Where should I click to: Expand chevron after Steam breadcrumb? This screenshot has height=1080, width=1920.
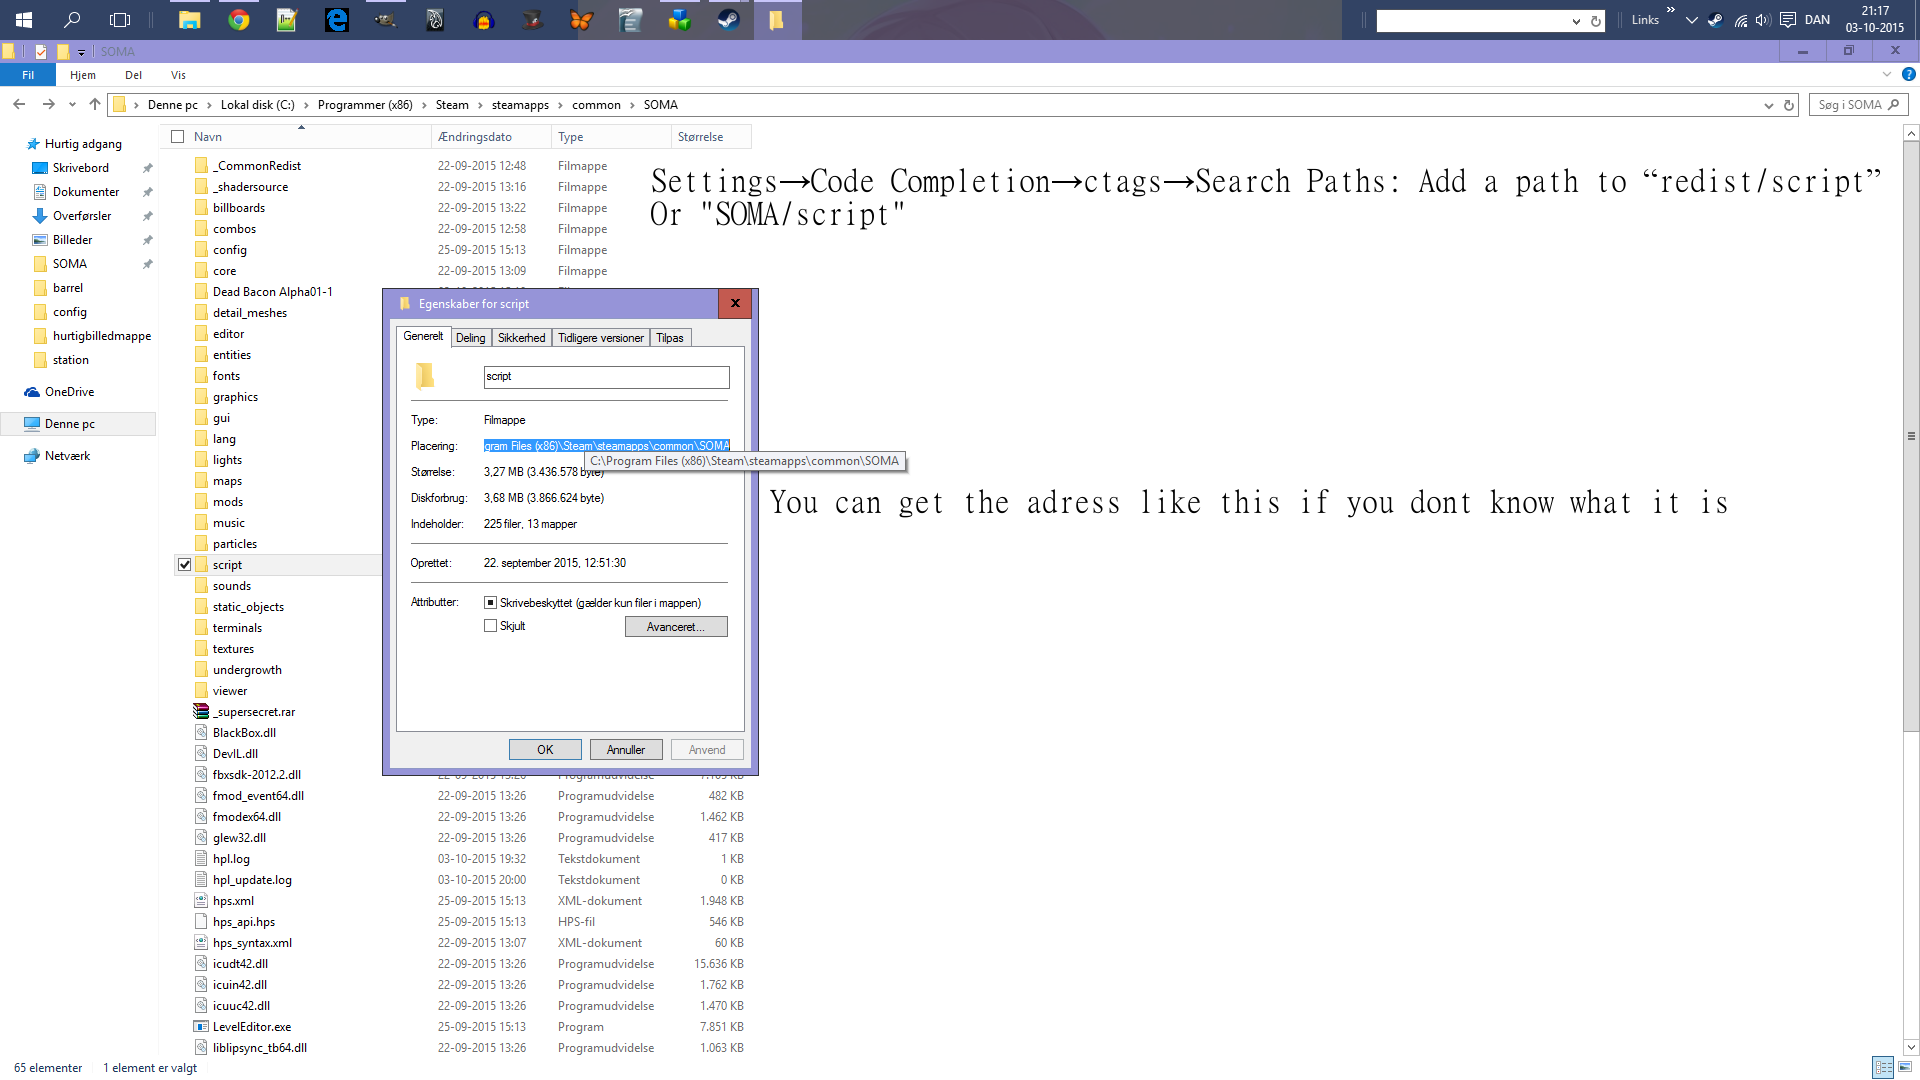click(480, 105)
